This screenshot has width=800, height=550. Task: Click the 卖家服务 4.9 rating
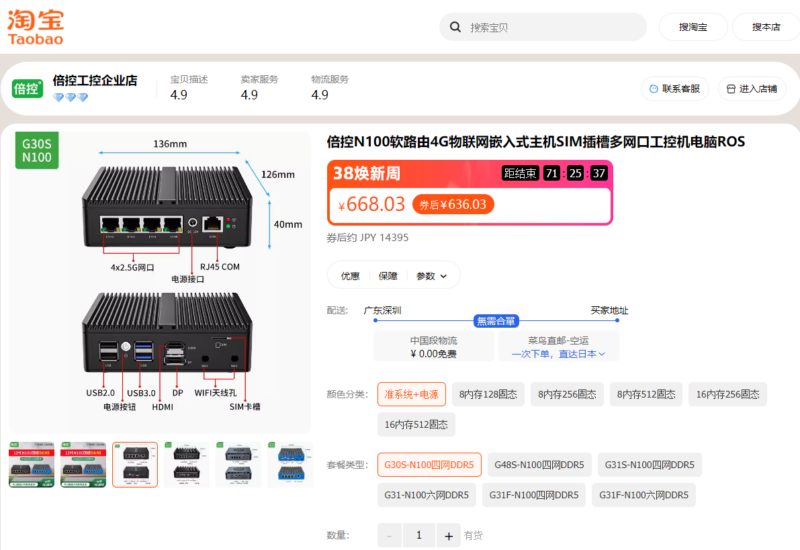point(259,88)
